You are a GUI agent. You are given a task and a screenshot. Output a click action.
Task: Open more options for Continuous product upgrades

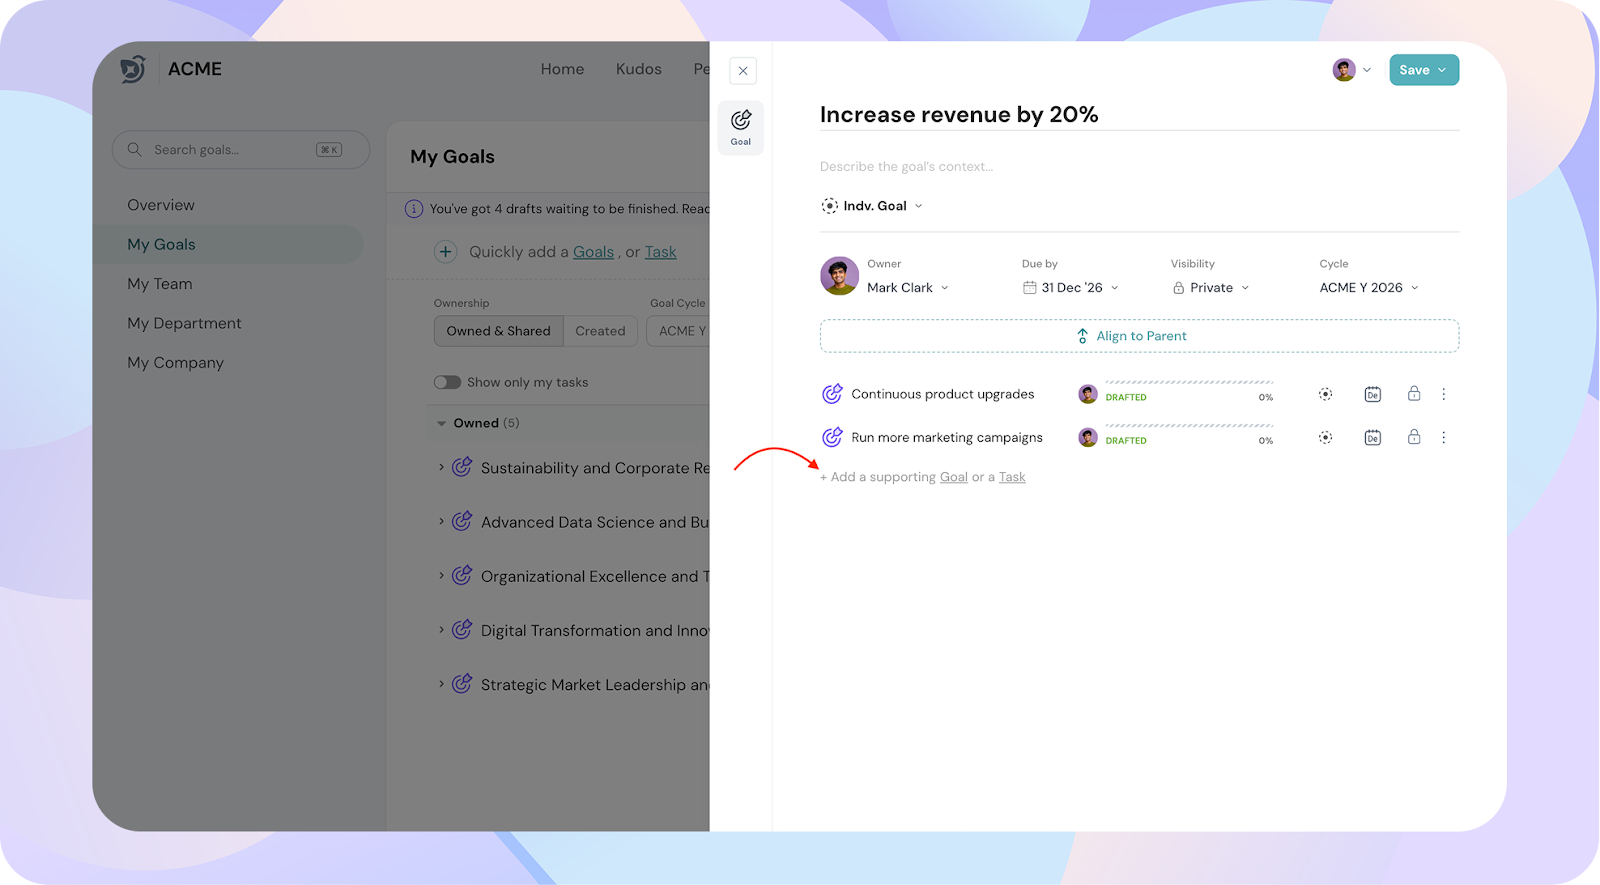coord(1444,394)
